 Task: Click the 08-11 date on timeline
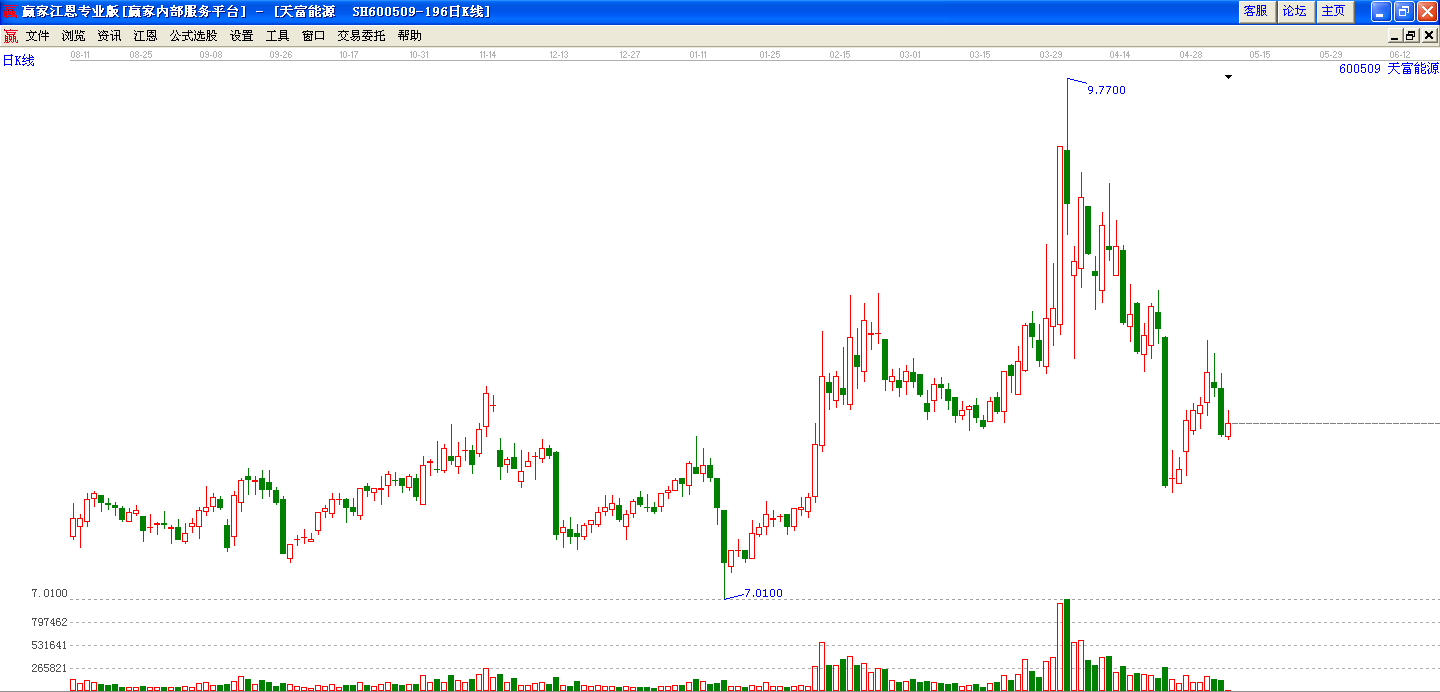pyautogui.click(x=81, y=55)
